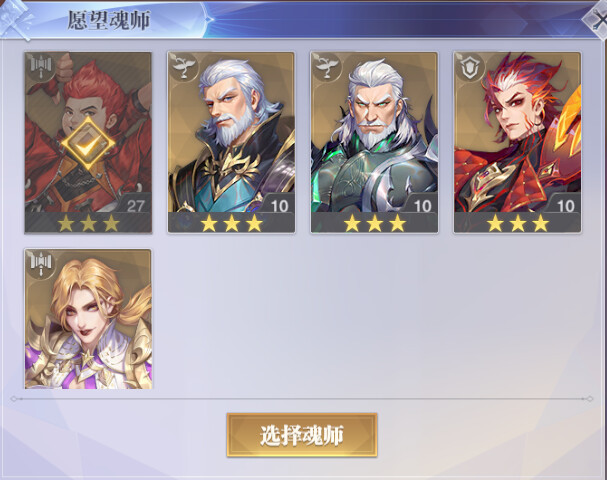This screenshot has width=607, height=480.
Task: Click the level 10 badge on green-armored elder card
Action: (x=422, y=206)
